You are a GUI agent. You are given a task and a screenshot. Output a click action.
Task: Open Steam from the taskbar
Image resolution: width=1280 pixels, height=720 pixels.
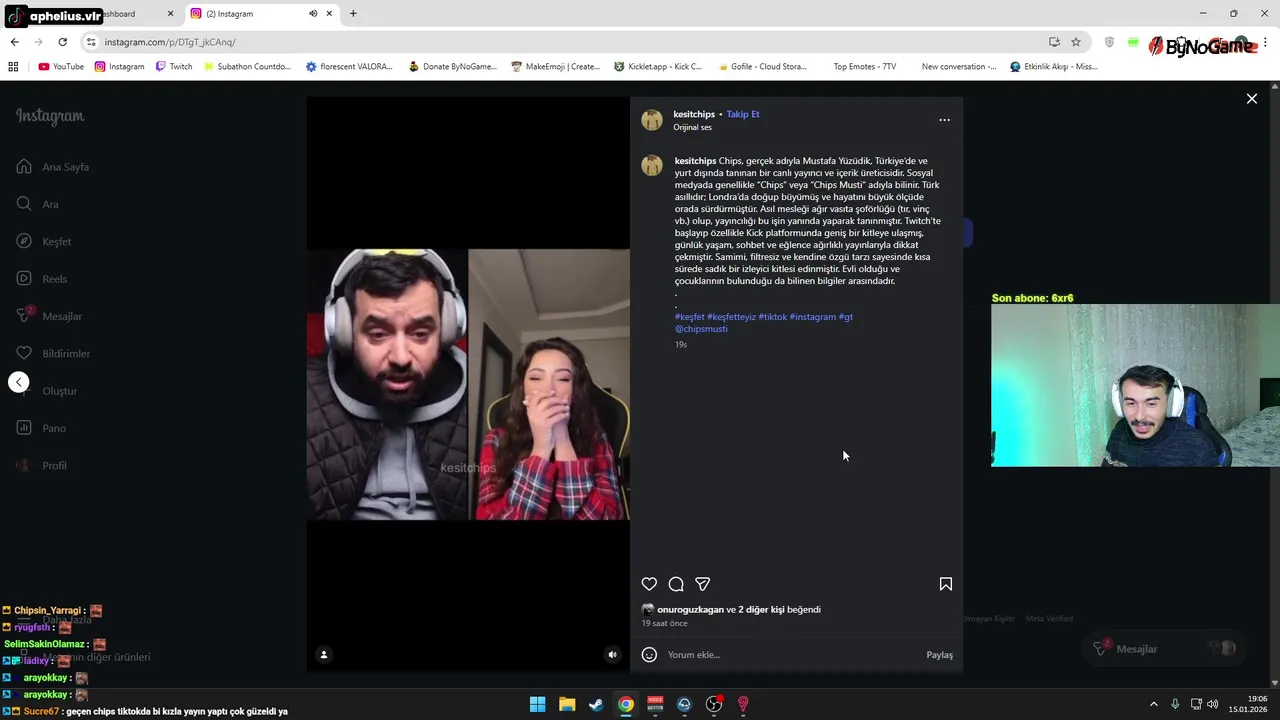596,704
